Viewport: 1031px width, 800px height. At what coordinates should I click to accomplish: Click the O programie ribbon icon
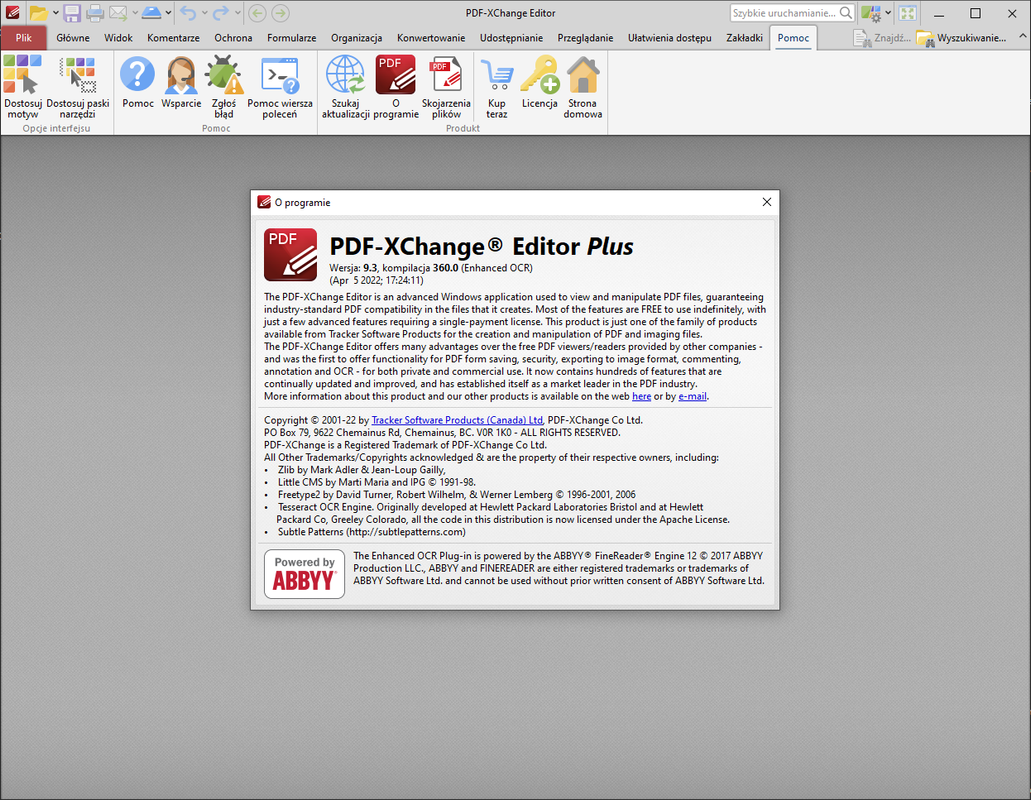(395, 87)
